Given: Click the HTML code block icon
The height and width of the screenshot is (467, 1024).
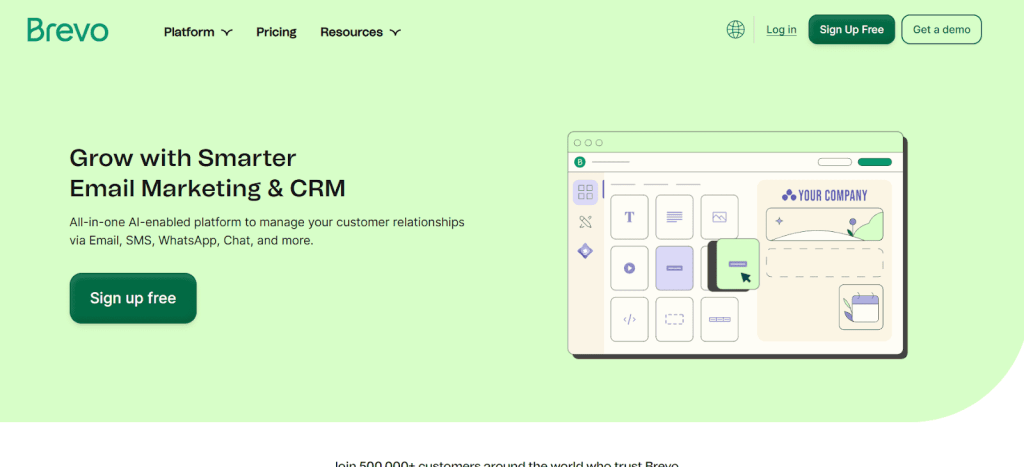Looking at the screenshot, I should pos(629,320).
